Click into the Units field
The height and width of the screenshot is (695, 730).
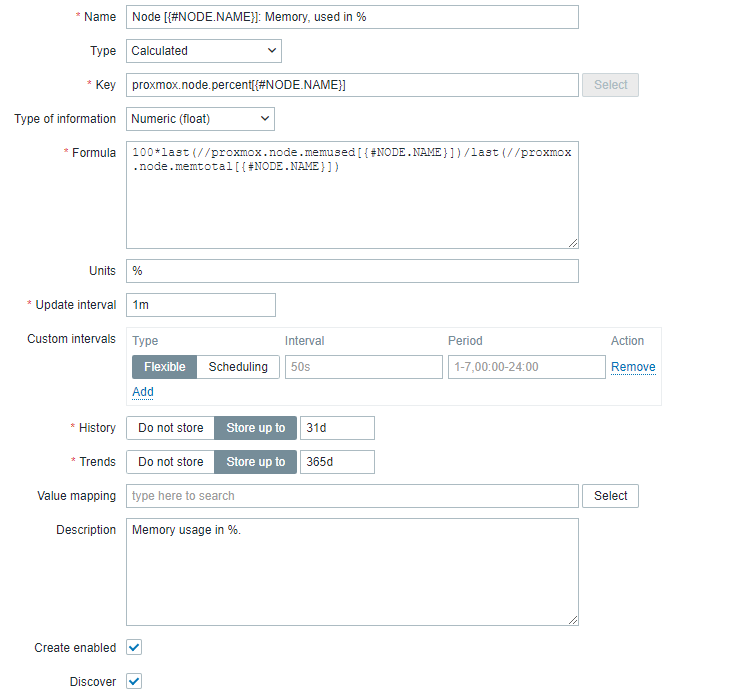point(352,271)
